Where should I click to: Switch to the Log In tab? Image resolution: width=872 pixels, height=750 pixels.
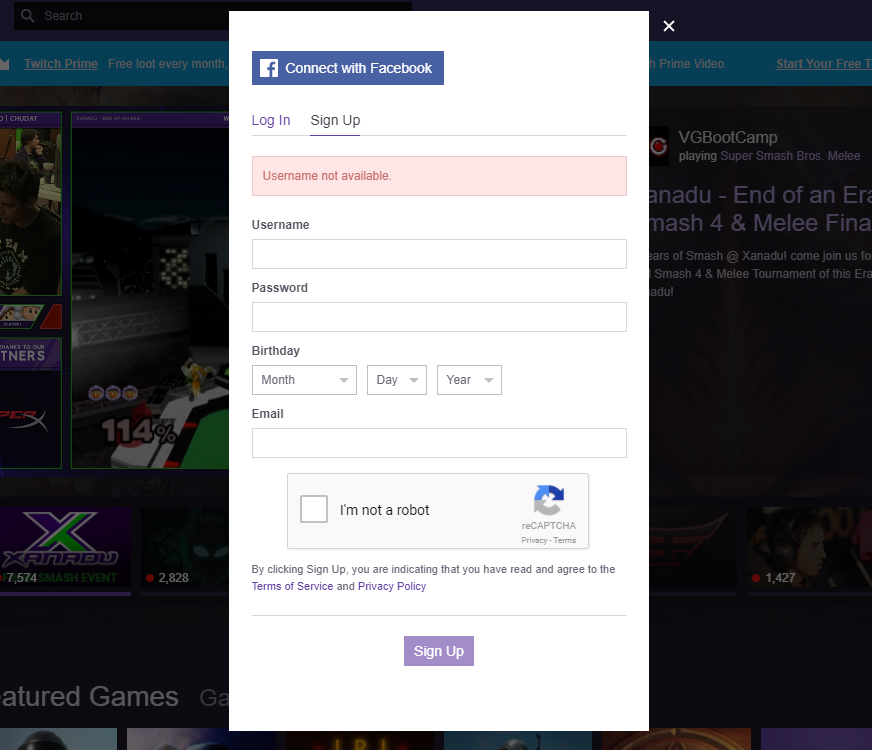coord(271,120)
